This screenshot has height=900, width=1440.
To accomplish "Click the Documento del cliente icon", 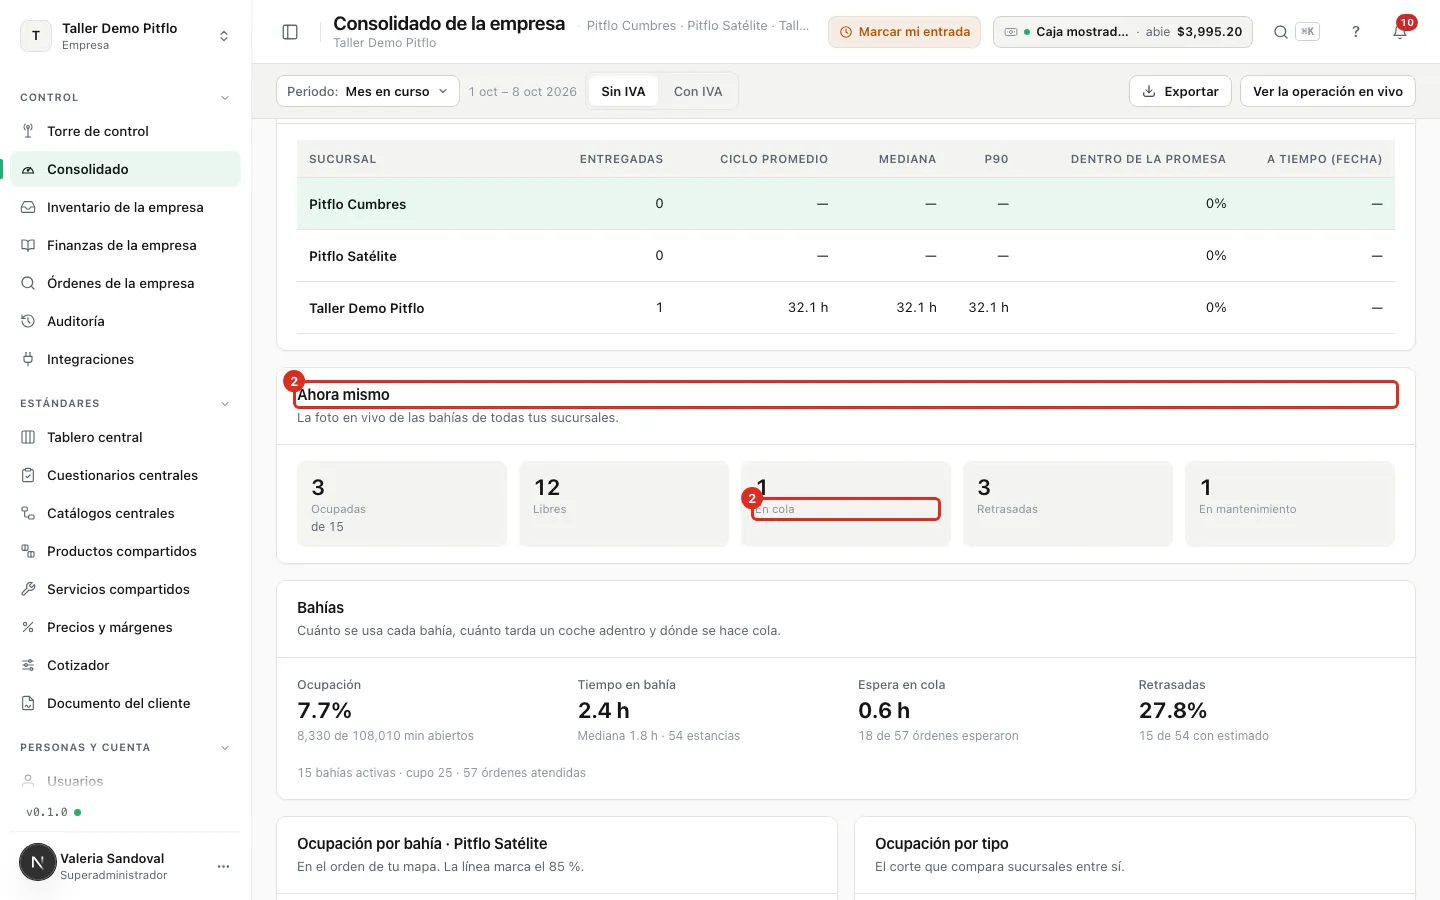I will pyautogui.click(x=28, y=703).
